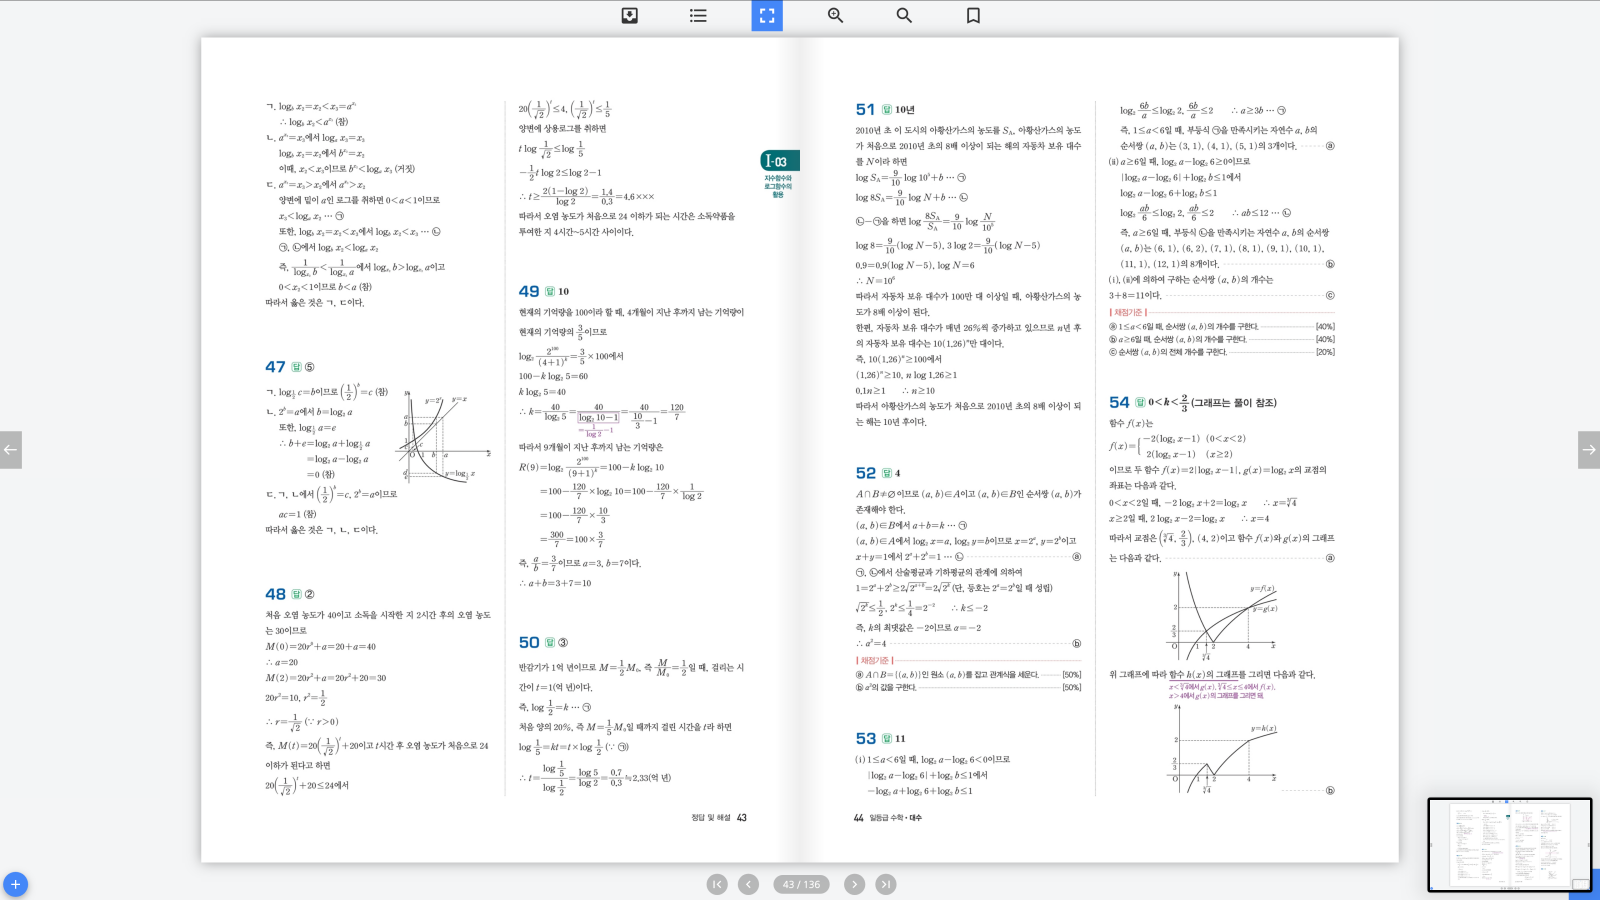
Task: Click the screen preview thumbnail
Action: 1508,844
